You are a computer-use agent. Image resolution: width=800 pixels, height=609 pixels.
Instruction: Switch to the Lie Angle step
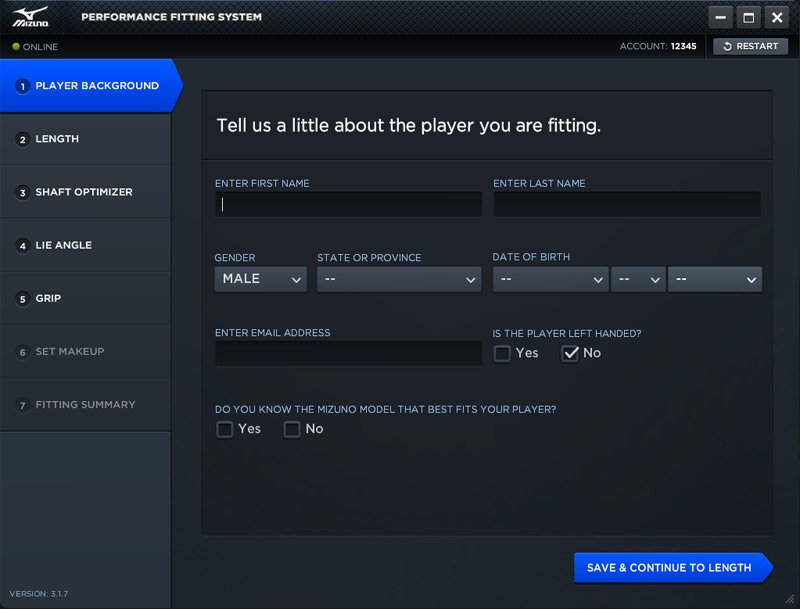[85, 245]
